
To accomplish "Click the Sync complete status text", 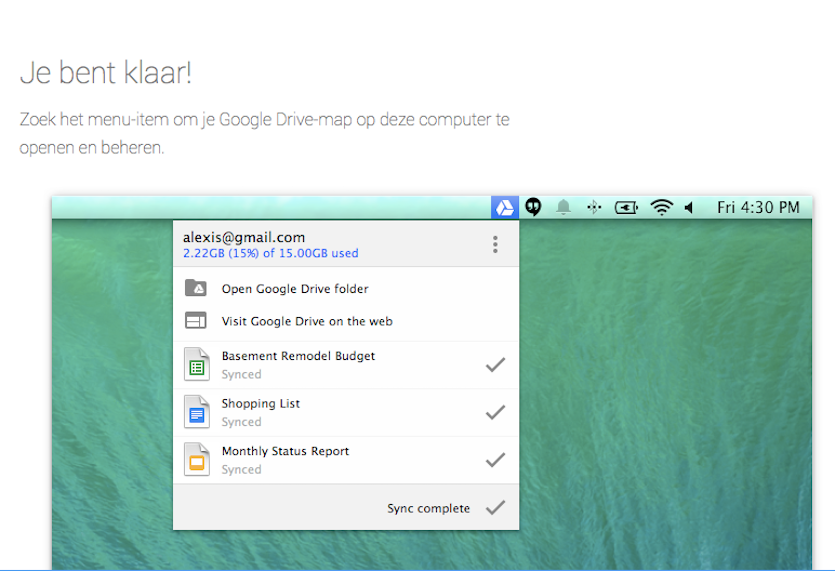I will coord(429,509).
